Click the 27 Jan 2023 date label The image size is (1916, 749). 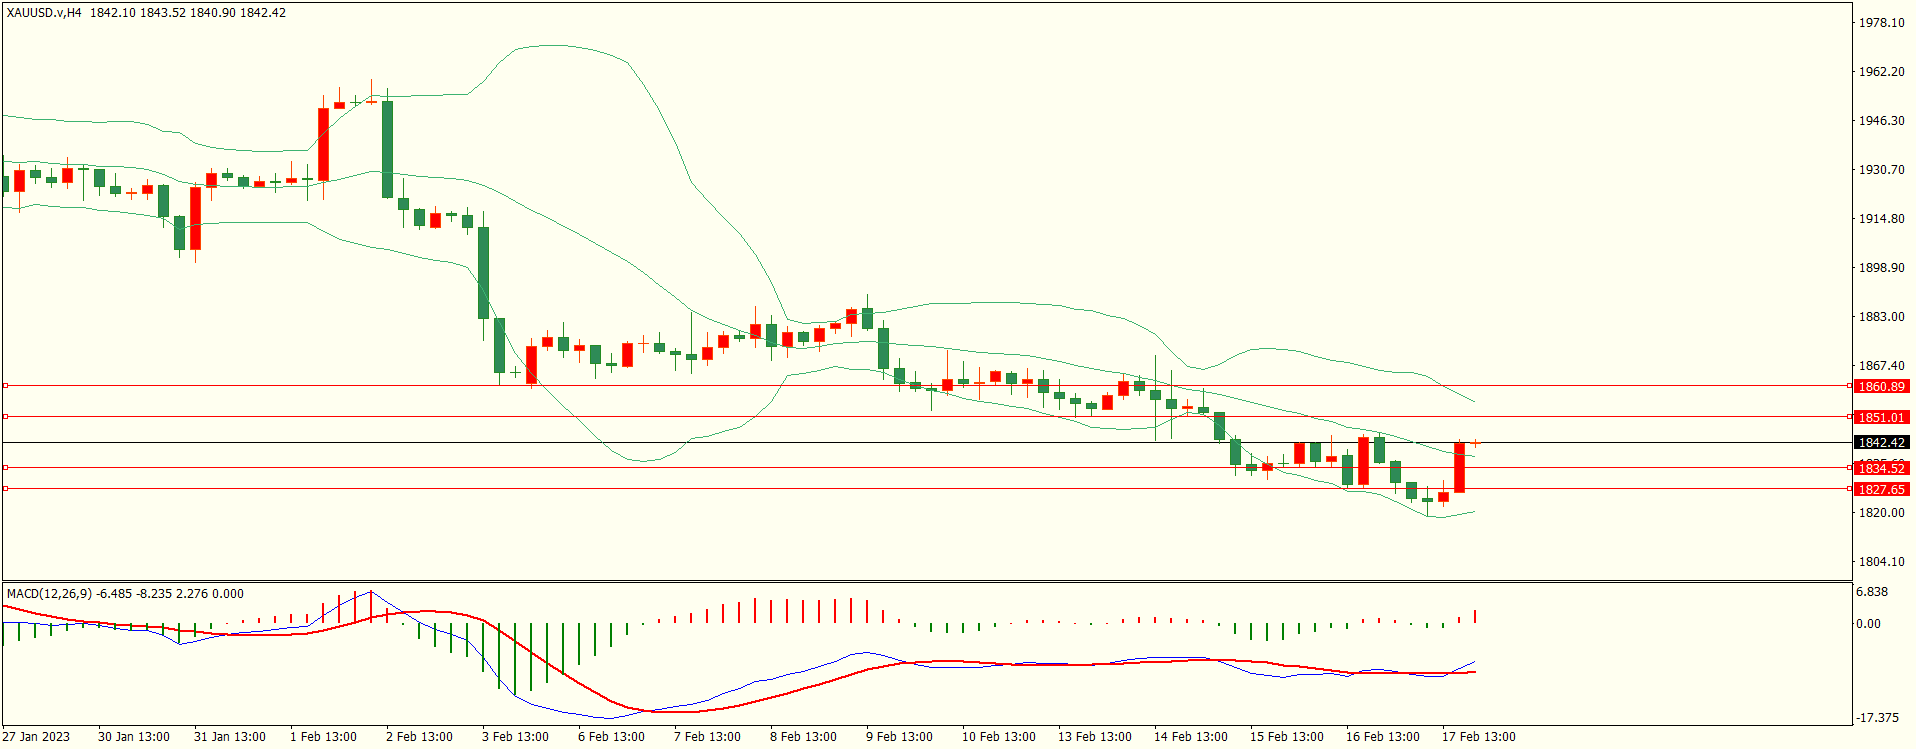point(36,737)
